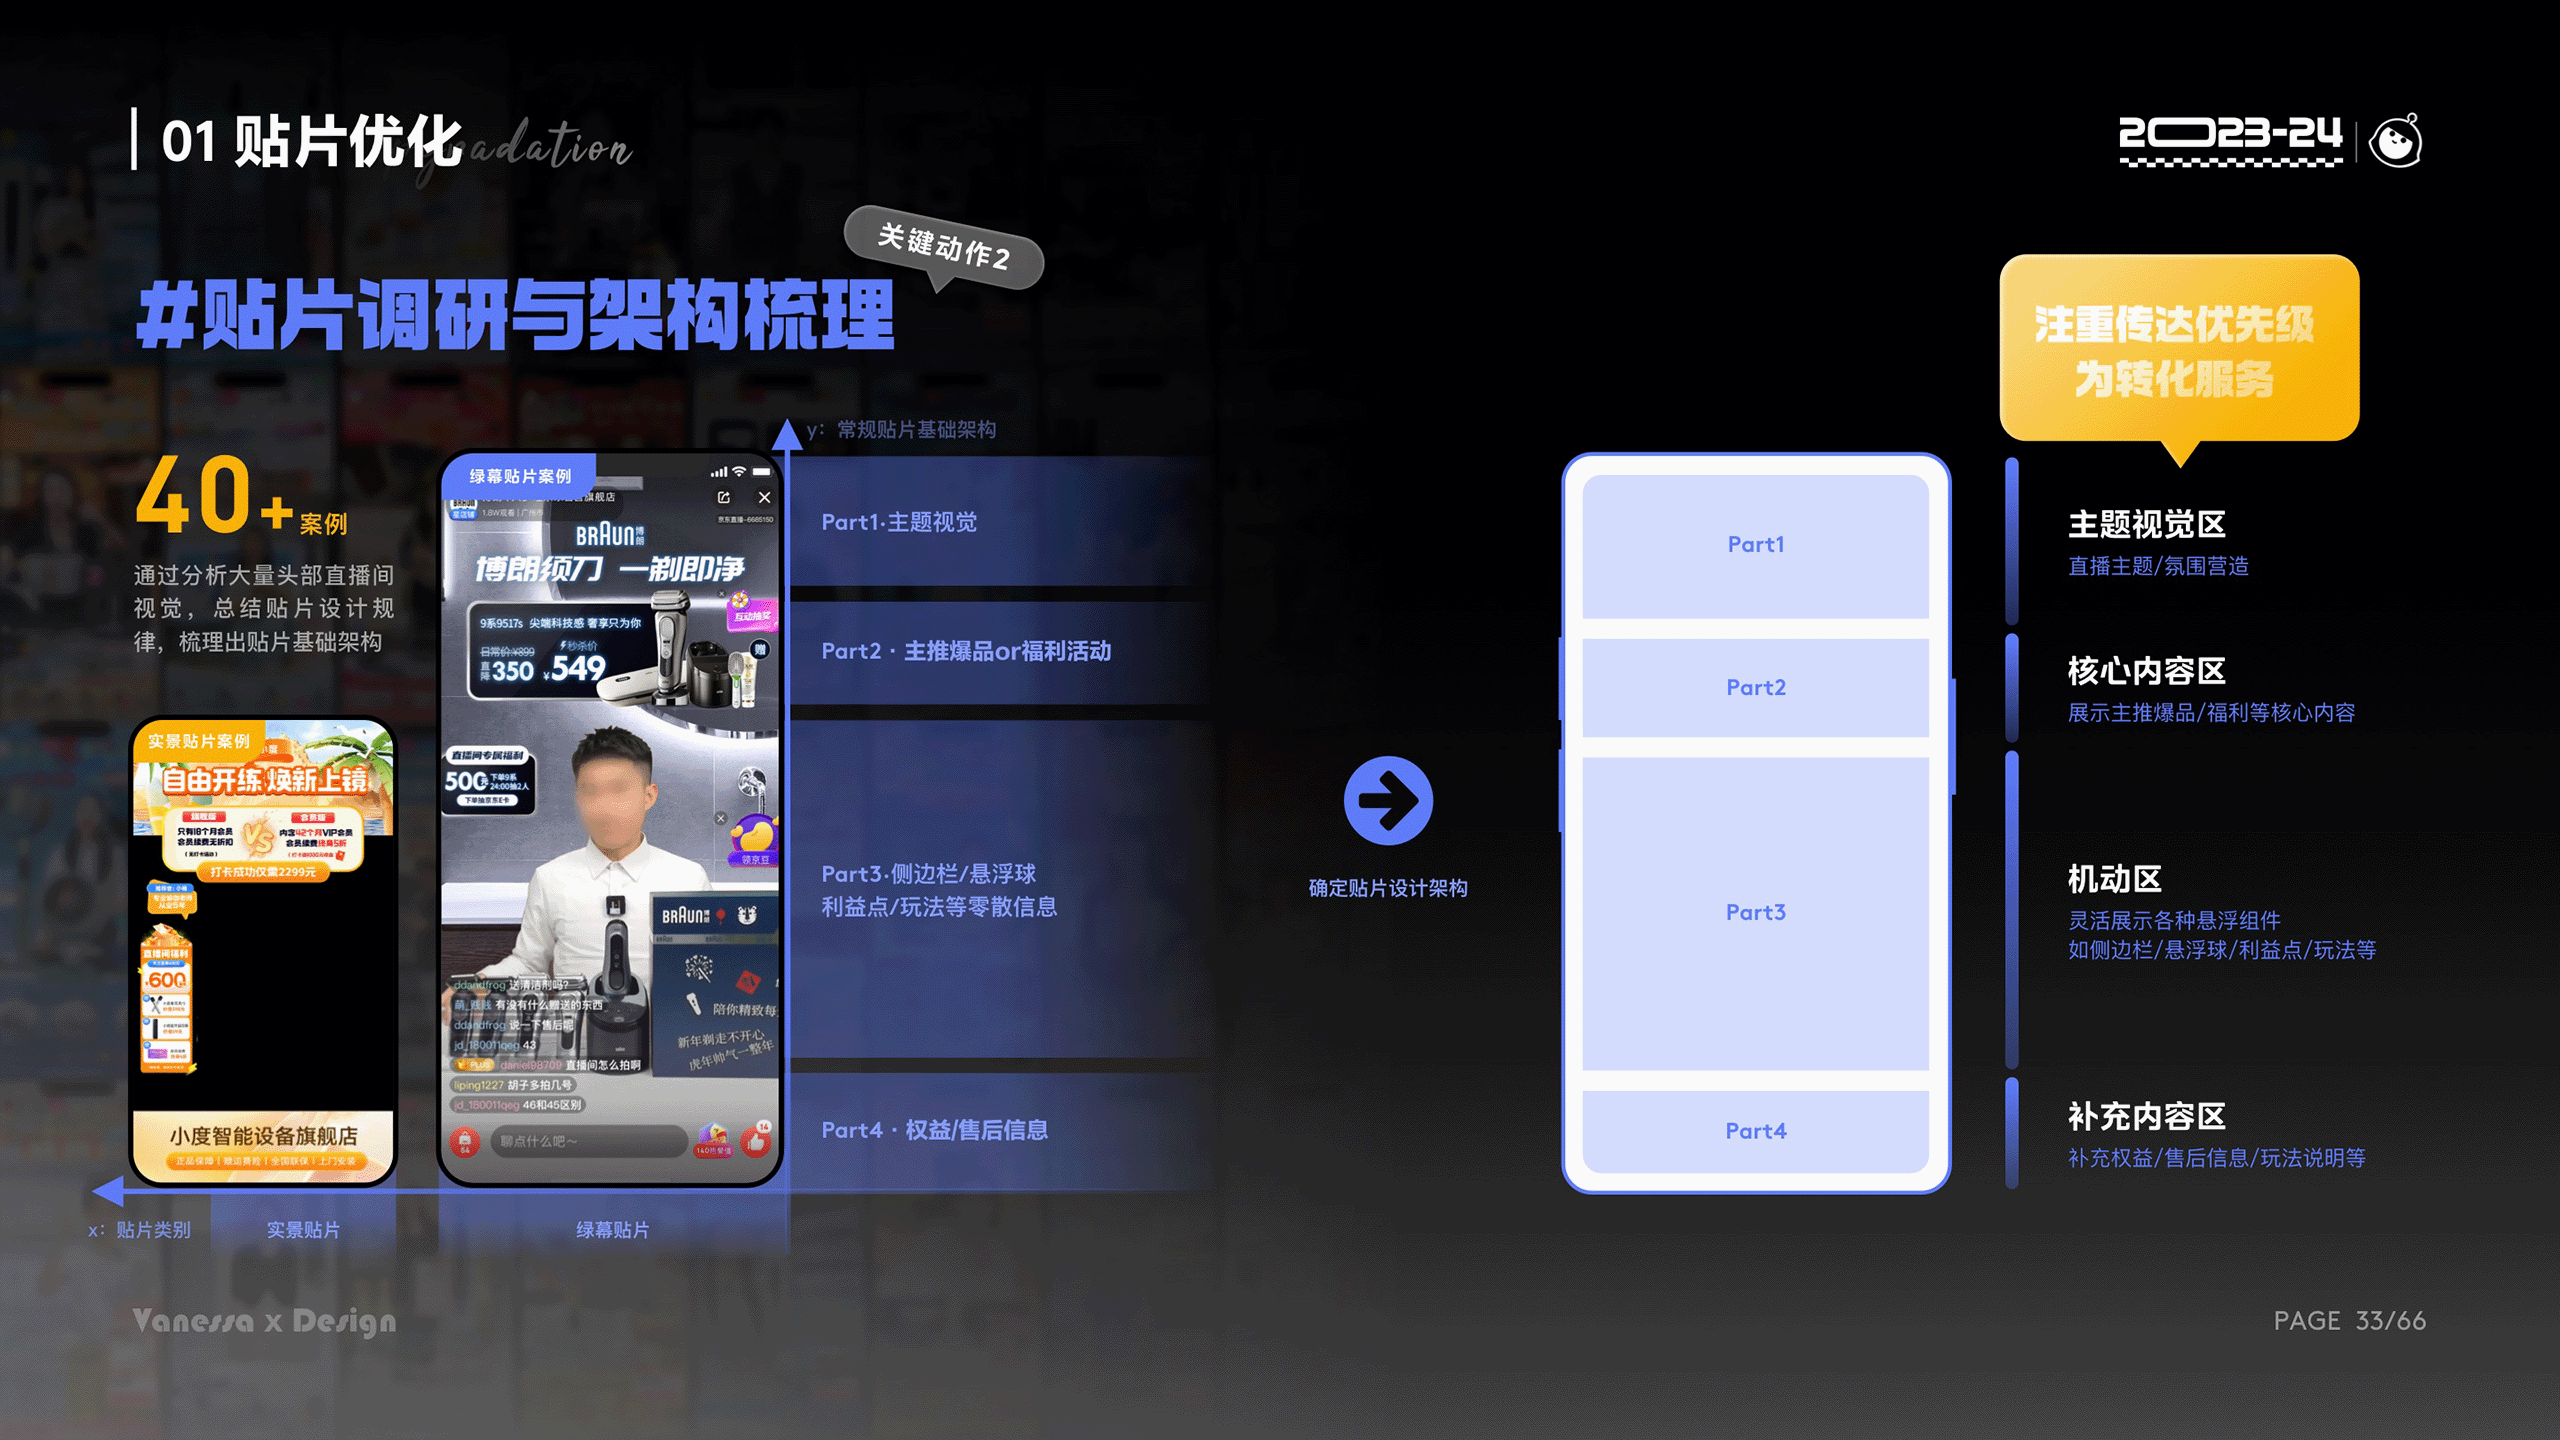
Task: Click the 展示主推爆品/福利等核心内容 description
Action: coord(2211,712)
